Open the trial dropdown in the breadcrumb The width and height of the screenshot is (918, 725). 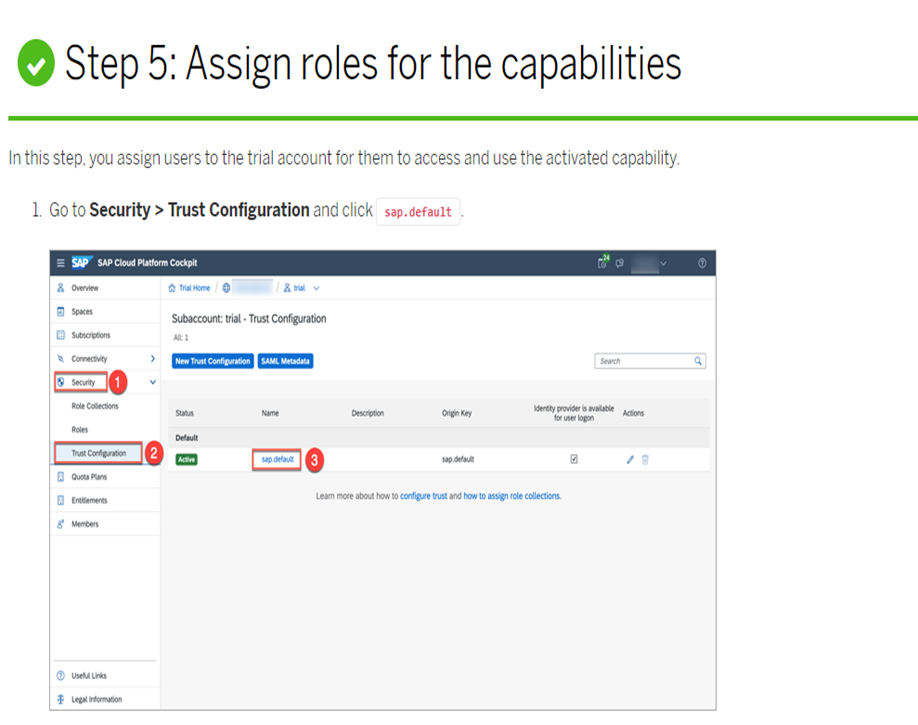pos(315,287)
